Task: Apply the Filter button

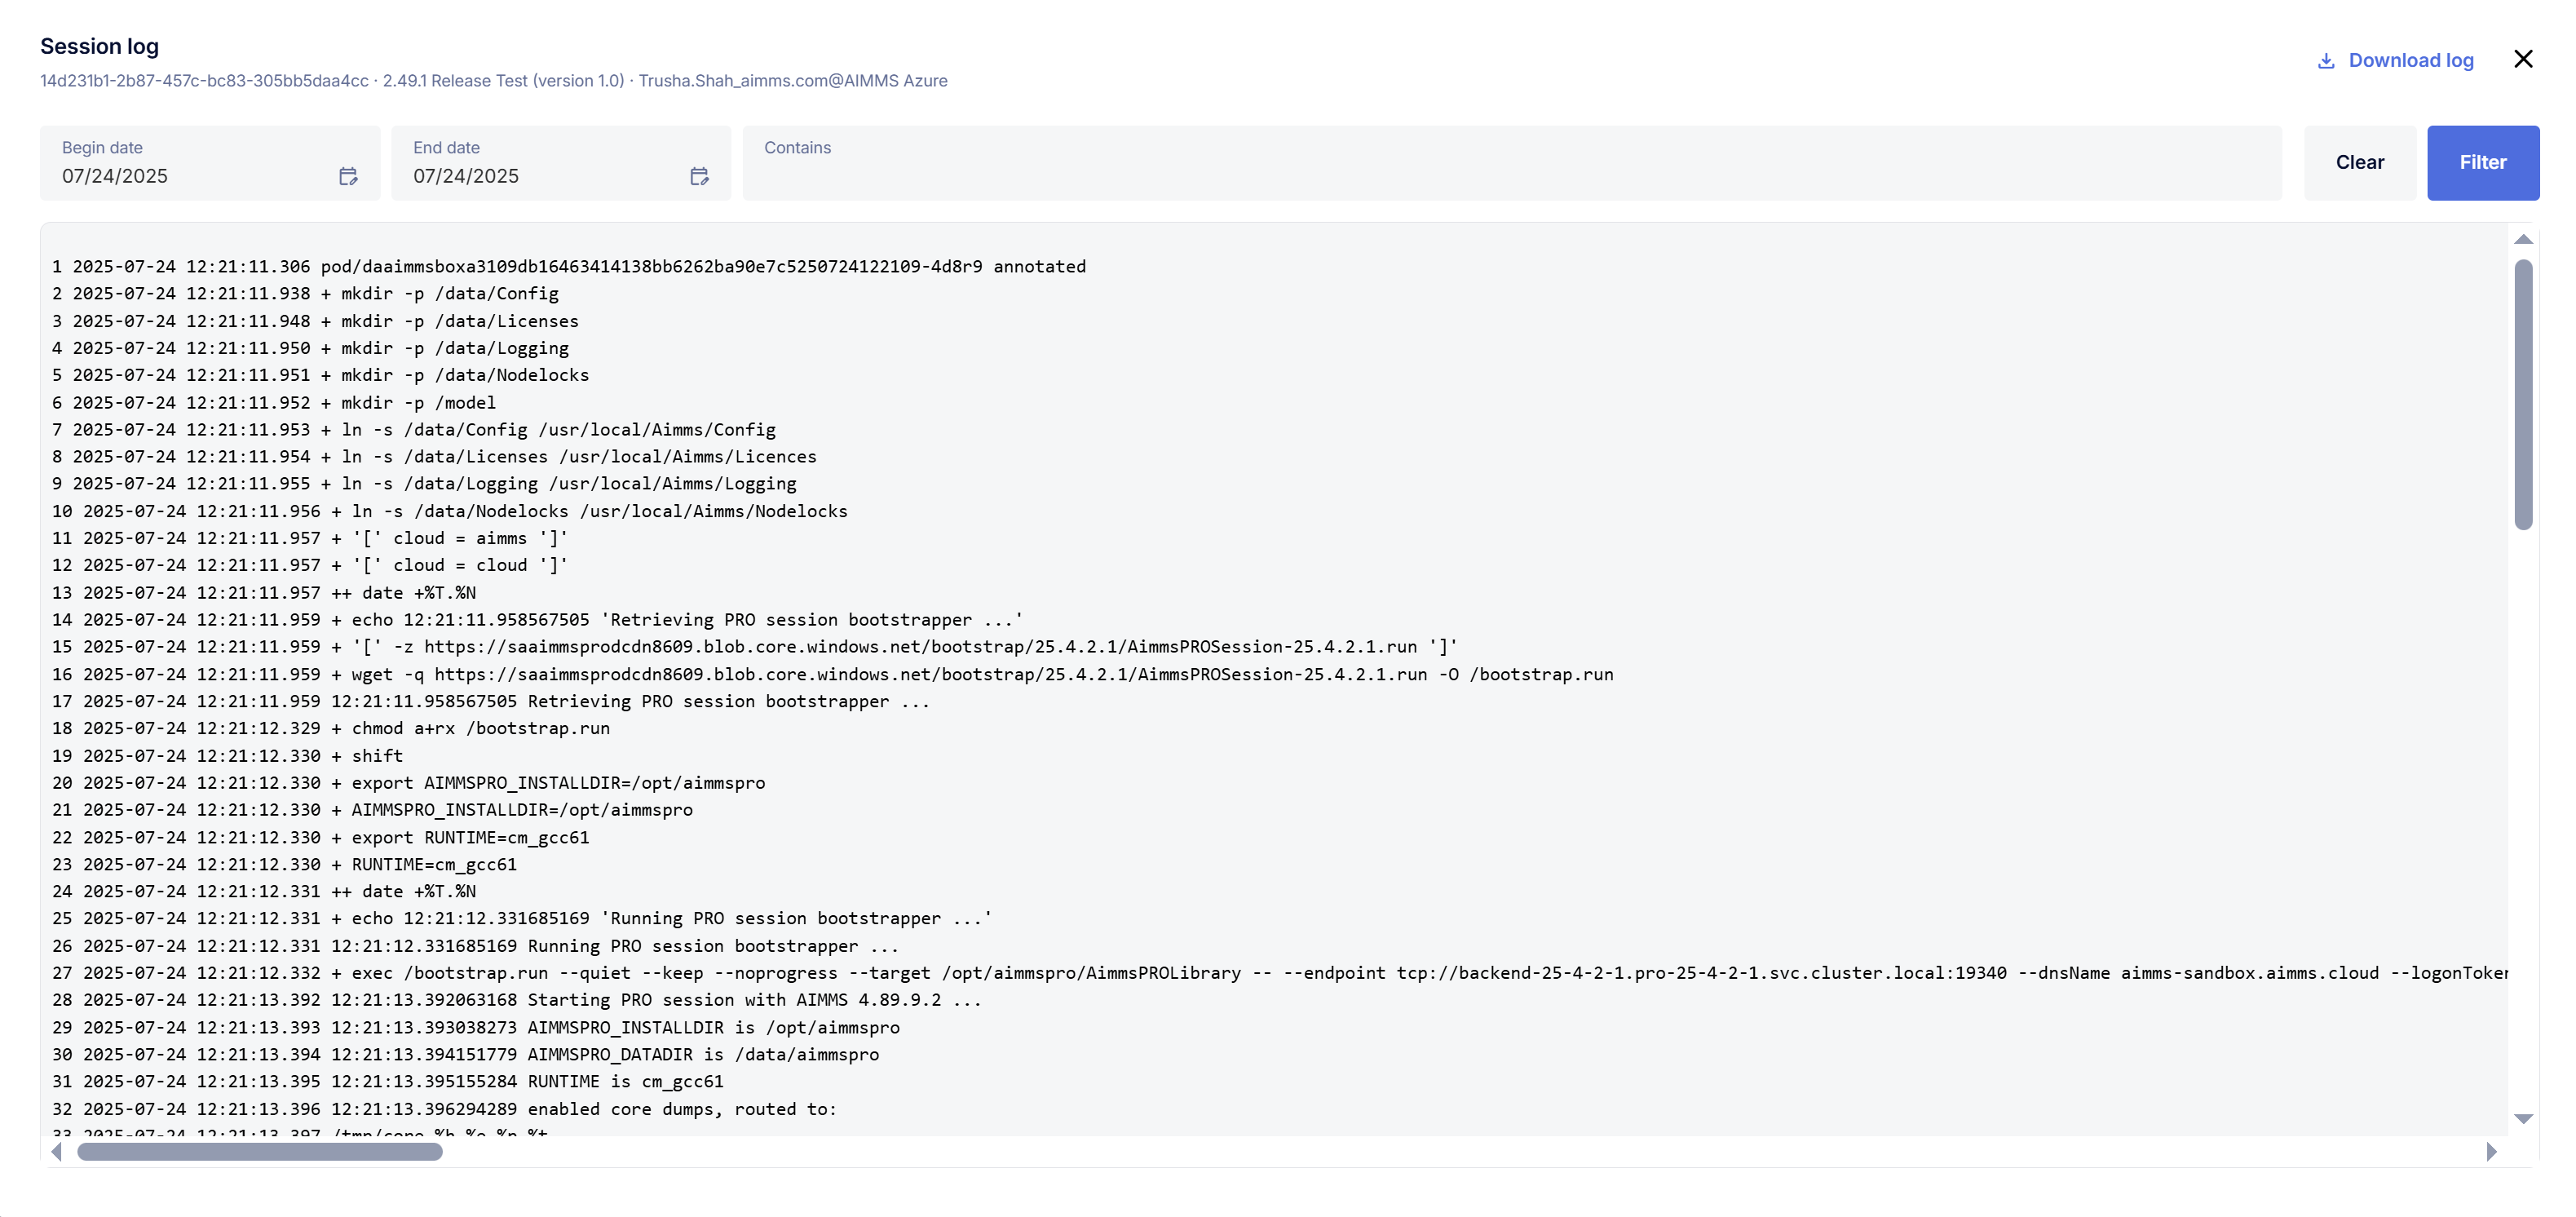Action: click(2483, 163)
